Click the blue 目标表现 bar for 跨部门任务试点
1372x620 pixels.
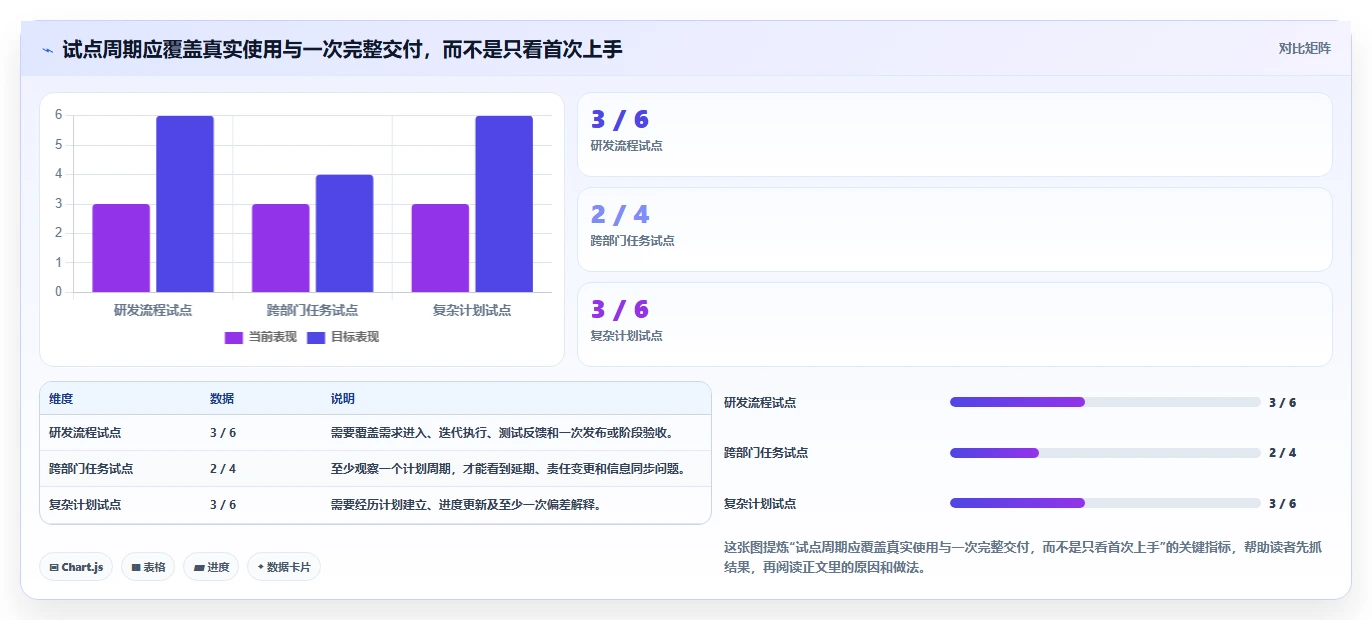[x=345, y=234]
